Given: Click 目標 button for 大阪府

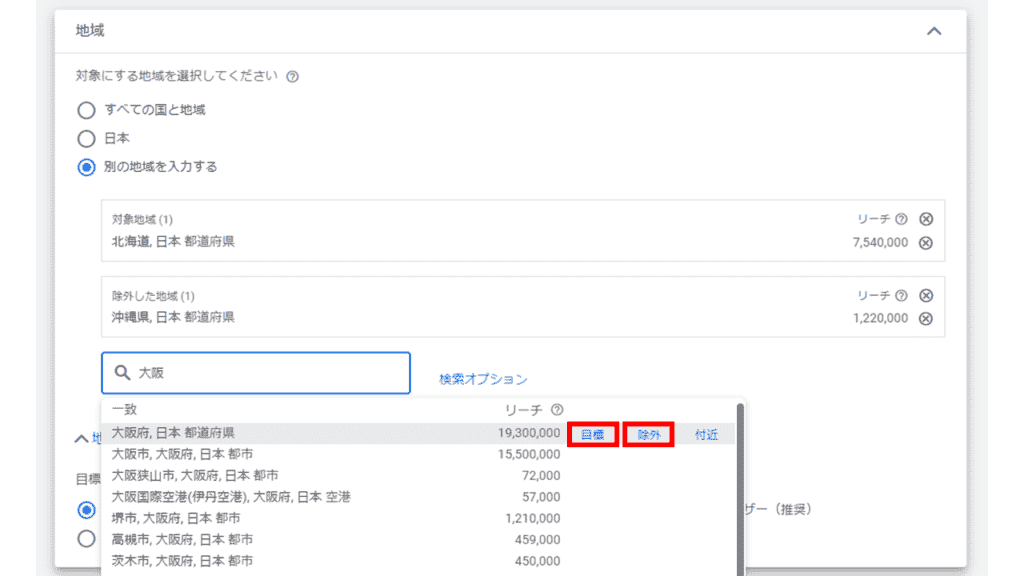Looking at the screenshot, I should point(593,434).
